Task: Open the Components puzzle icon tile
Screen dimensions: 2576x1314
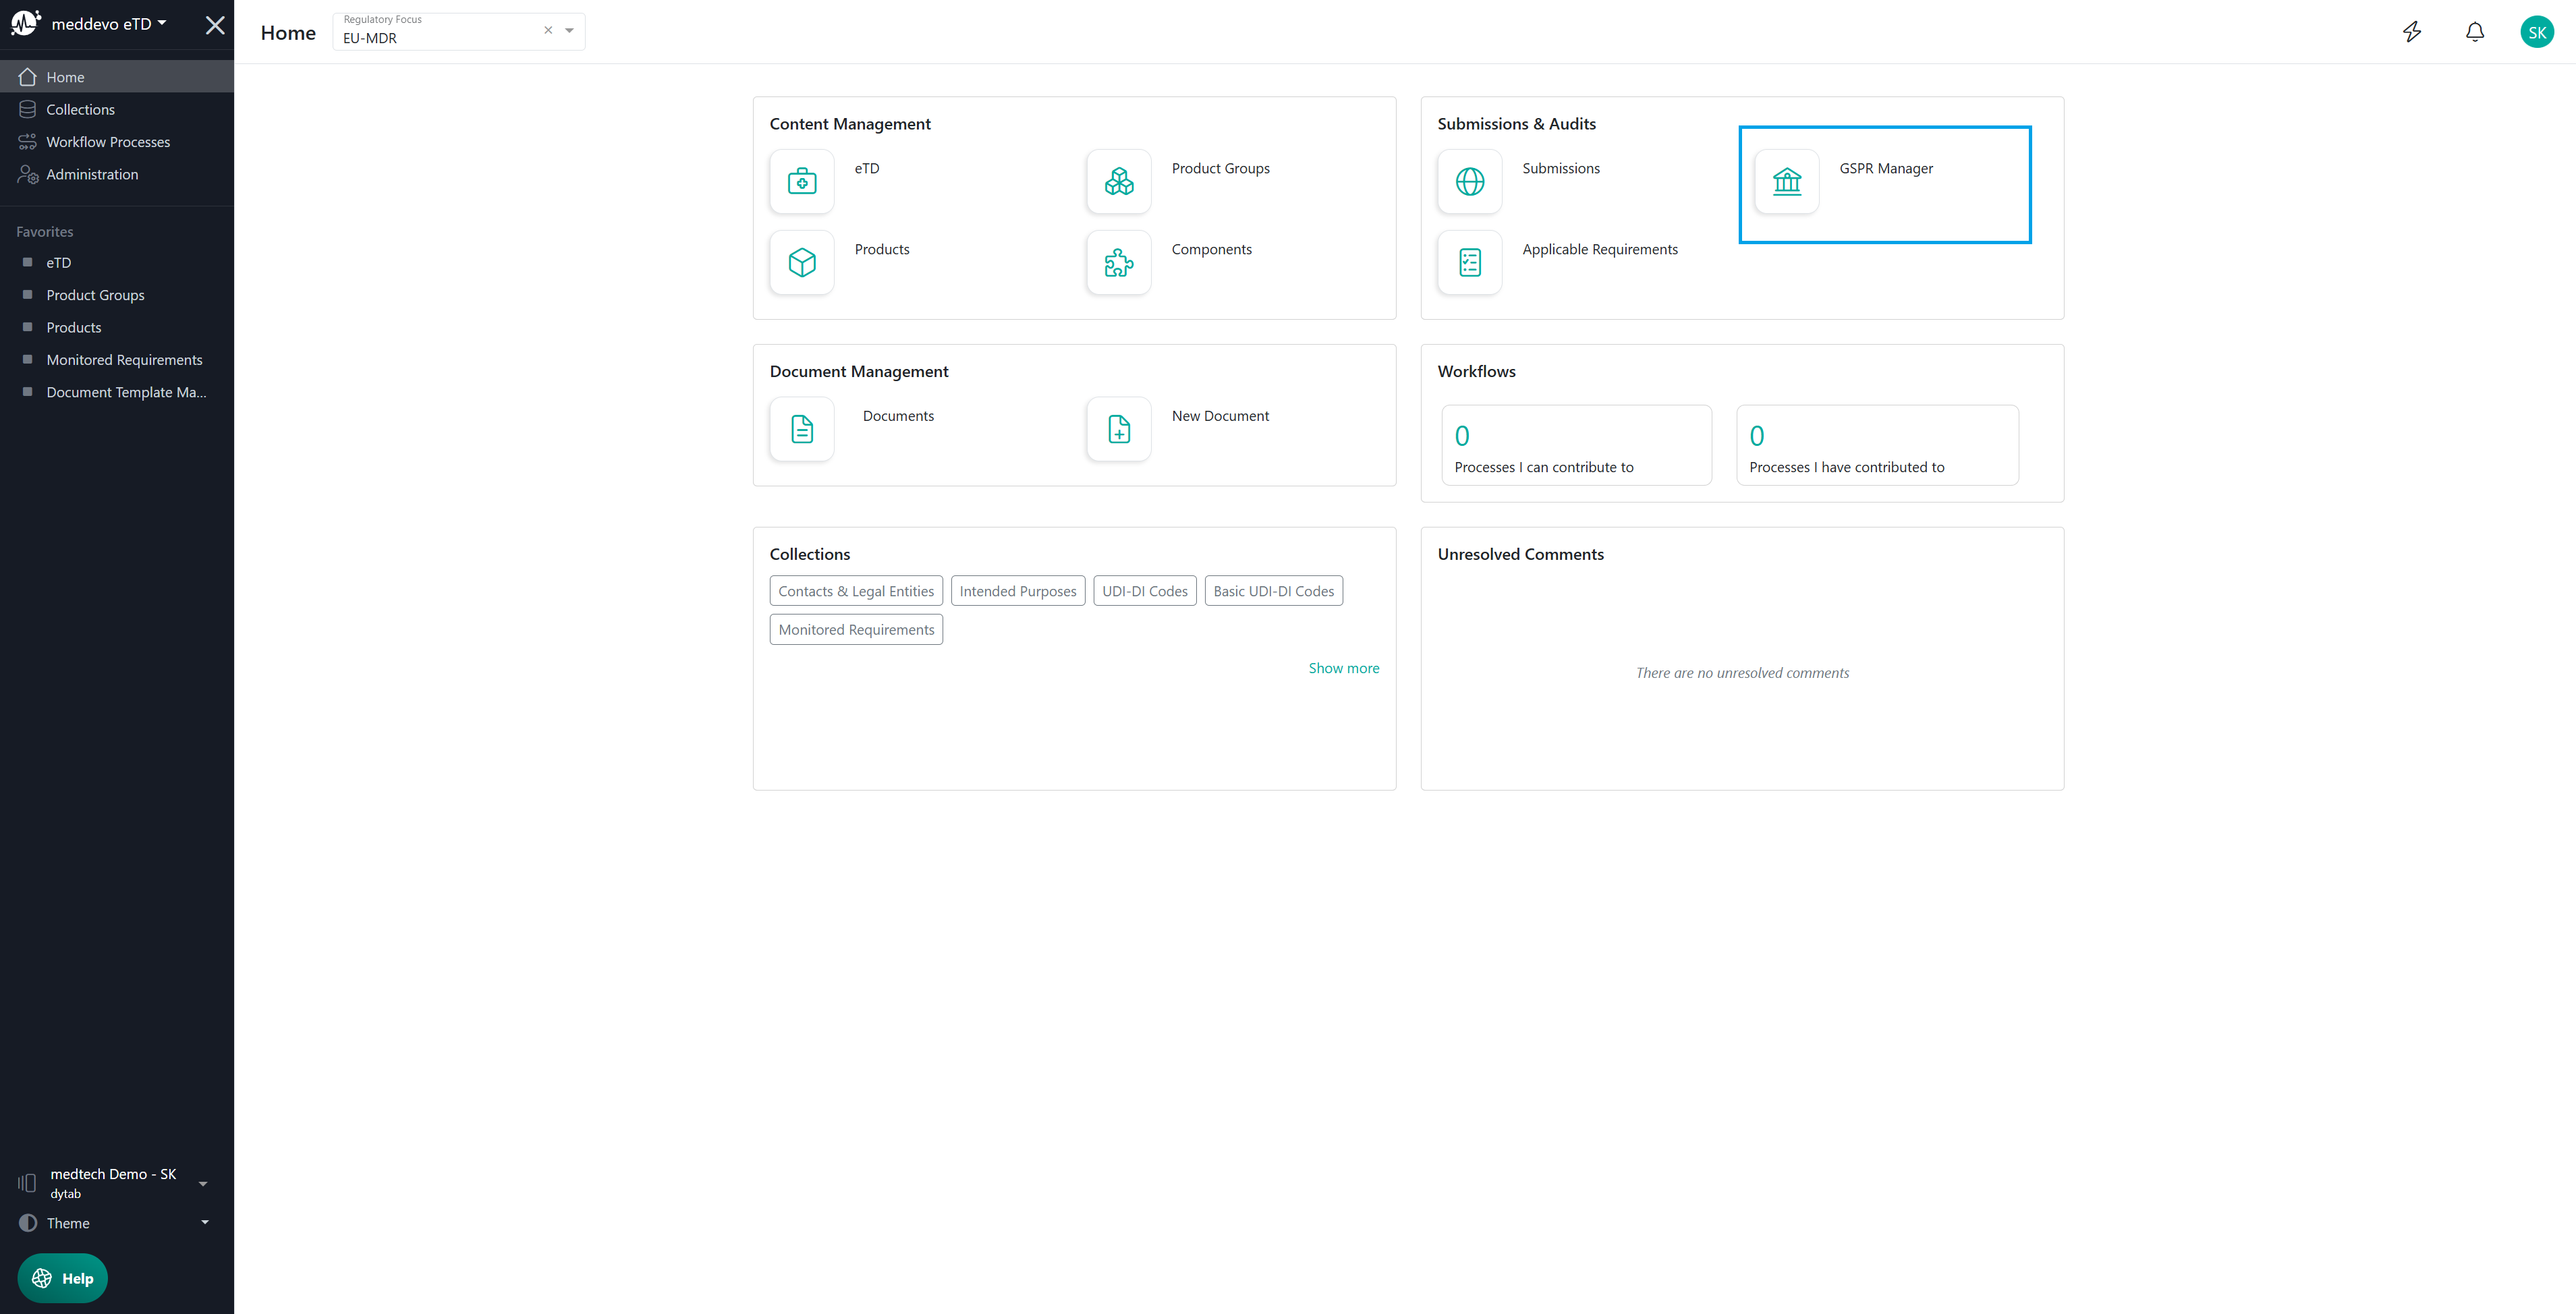Action: [x=1119, y=262]
